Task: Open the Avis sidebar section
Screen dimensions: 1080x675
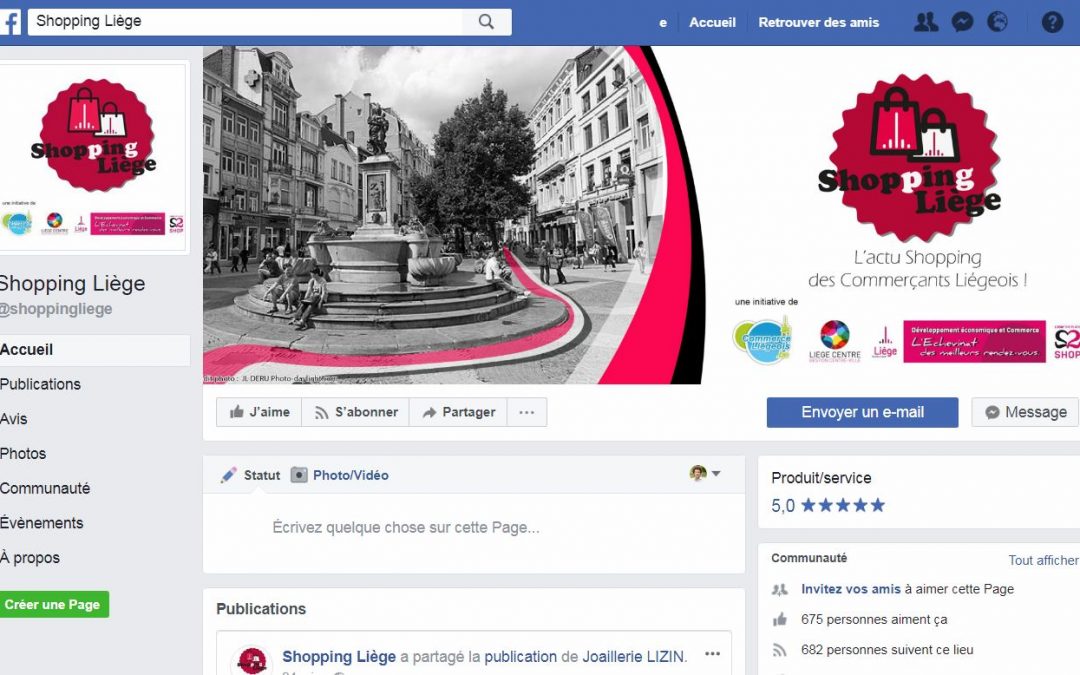Action: (14, 419)
